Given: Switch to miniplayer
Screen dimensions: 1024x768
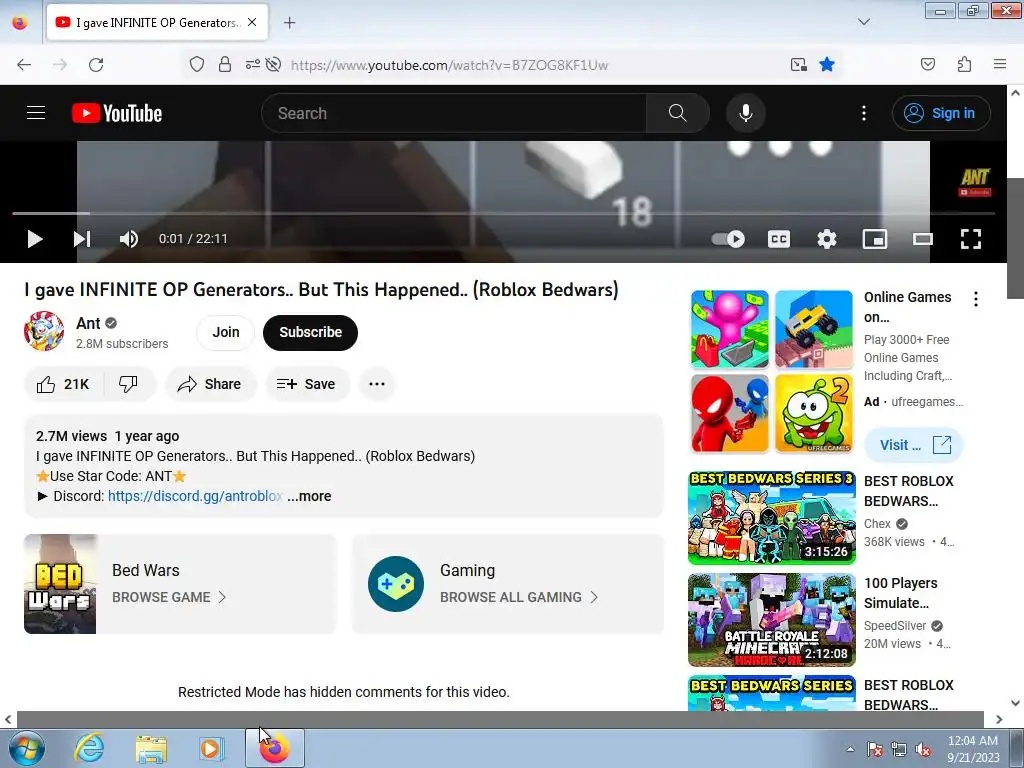Looking at the screenshot, I should click(x=874, y=239).
